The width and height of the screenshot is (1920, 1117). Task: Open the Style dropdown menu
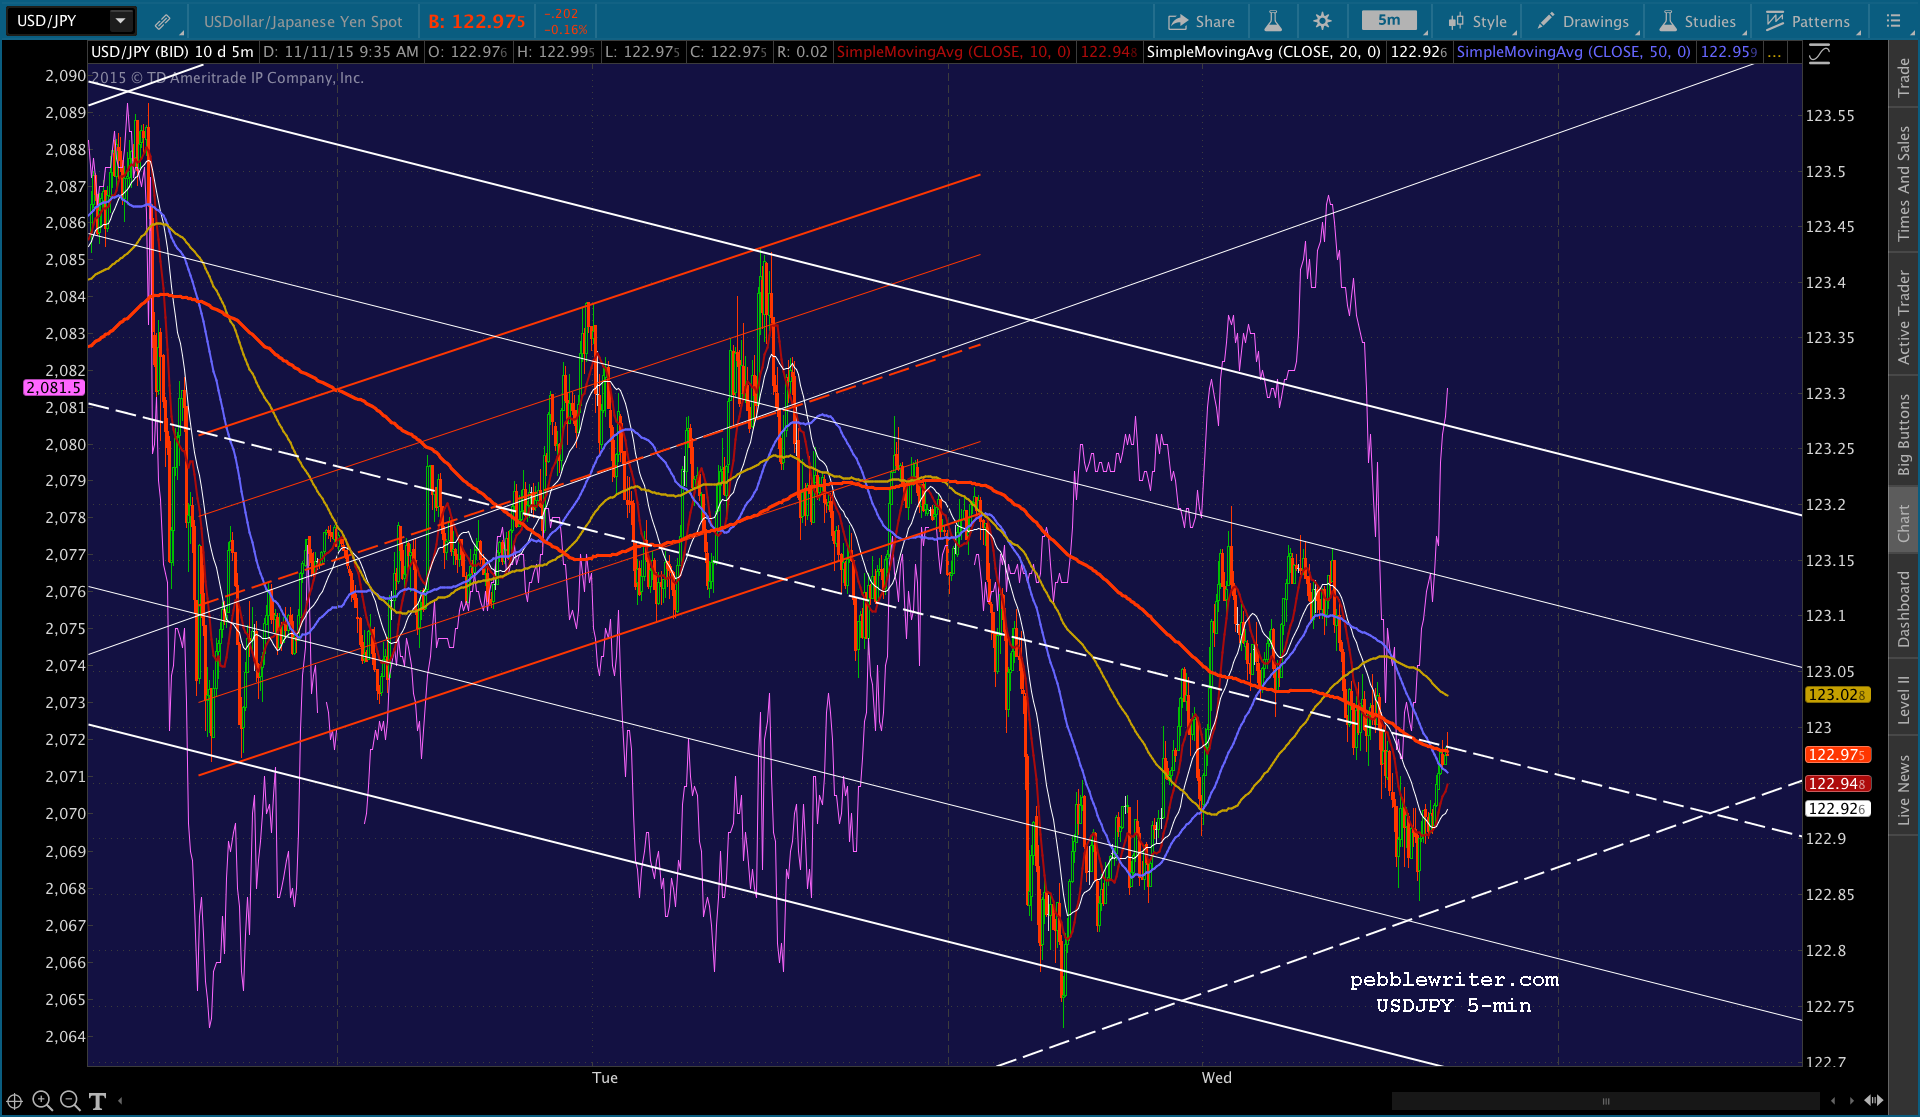(x=1478, y=21)
